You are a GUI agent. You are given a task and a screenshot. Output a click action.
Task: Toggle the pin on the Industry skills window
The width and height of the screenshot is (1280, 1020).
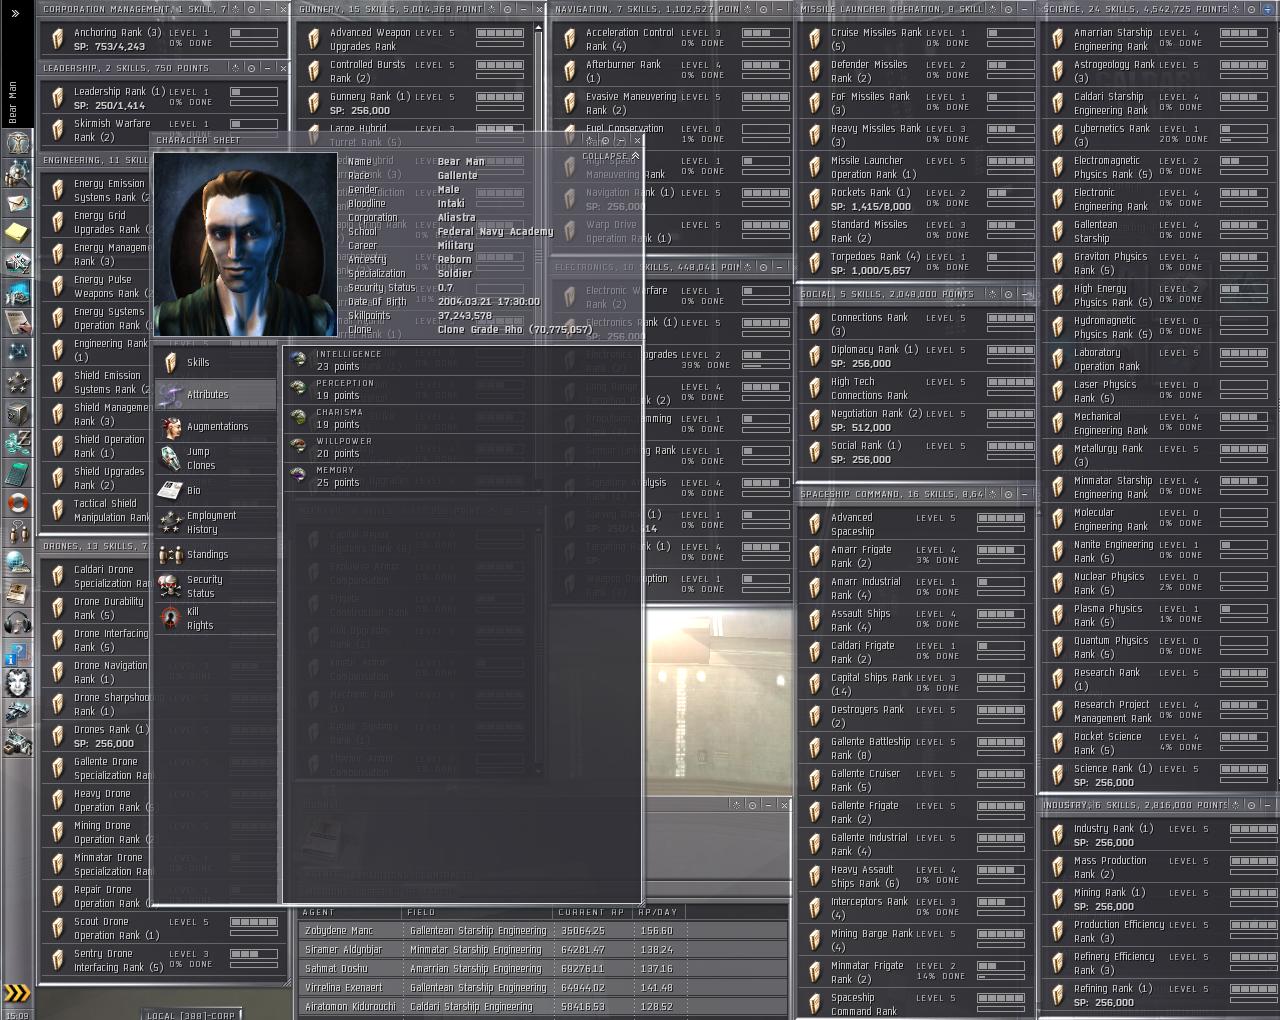click(x=1235, y=805)
